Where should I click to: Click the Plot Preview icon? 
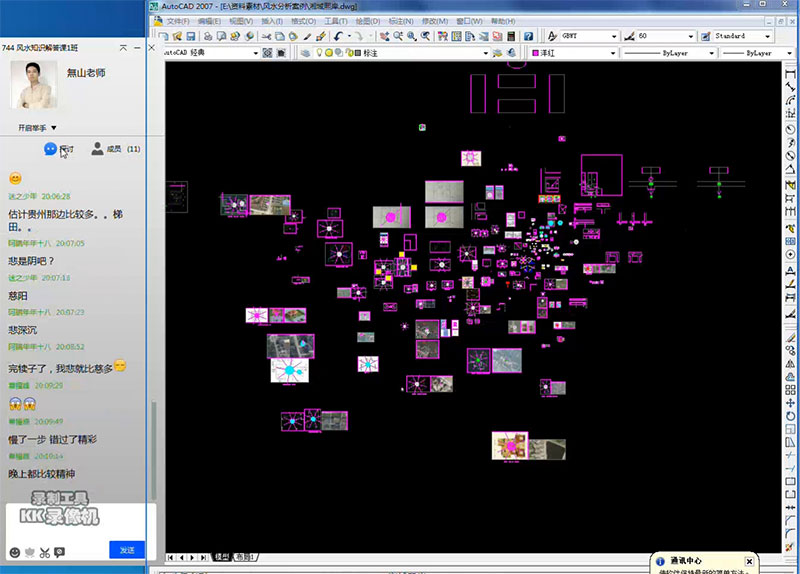tap(221, 36)
